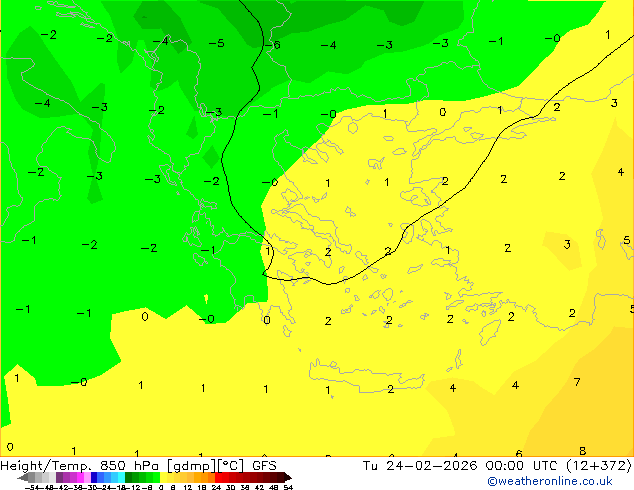The image size is (634, 490).
Task: Pick the bright red swatch in color scale
Action: click(x=218, y=478)
